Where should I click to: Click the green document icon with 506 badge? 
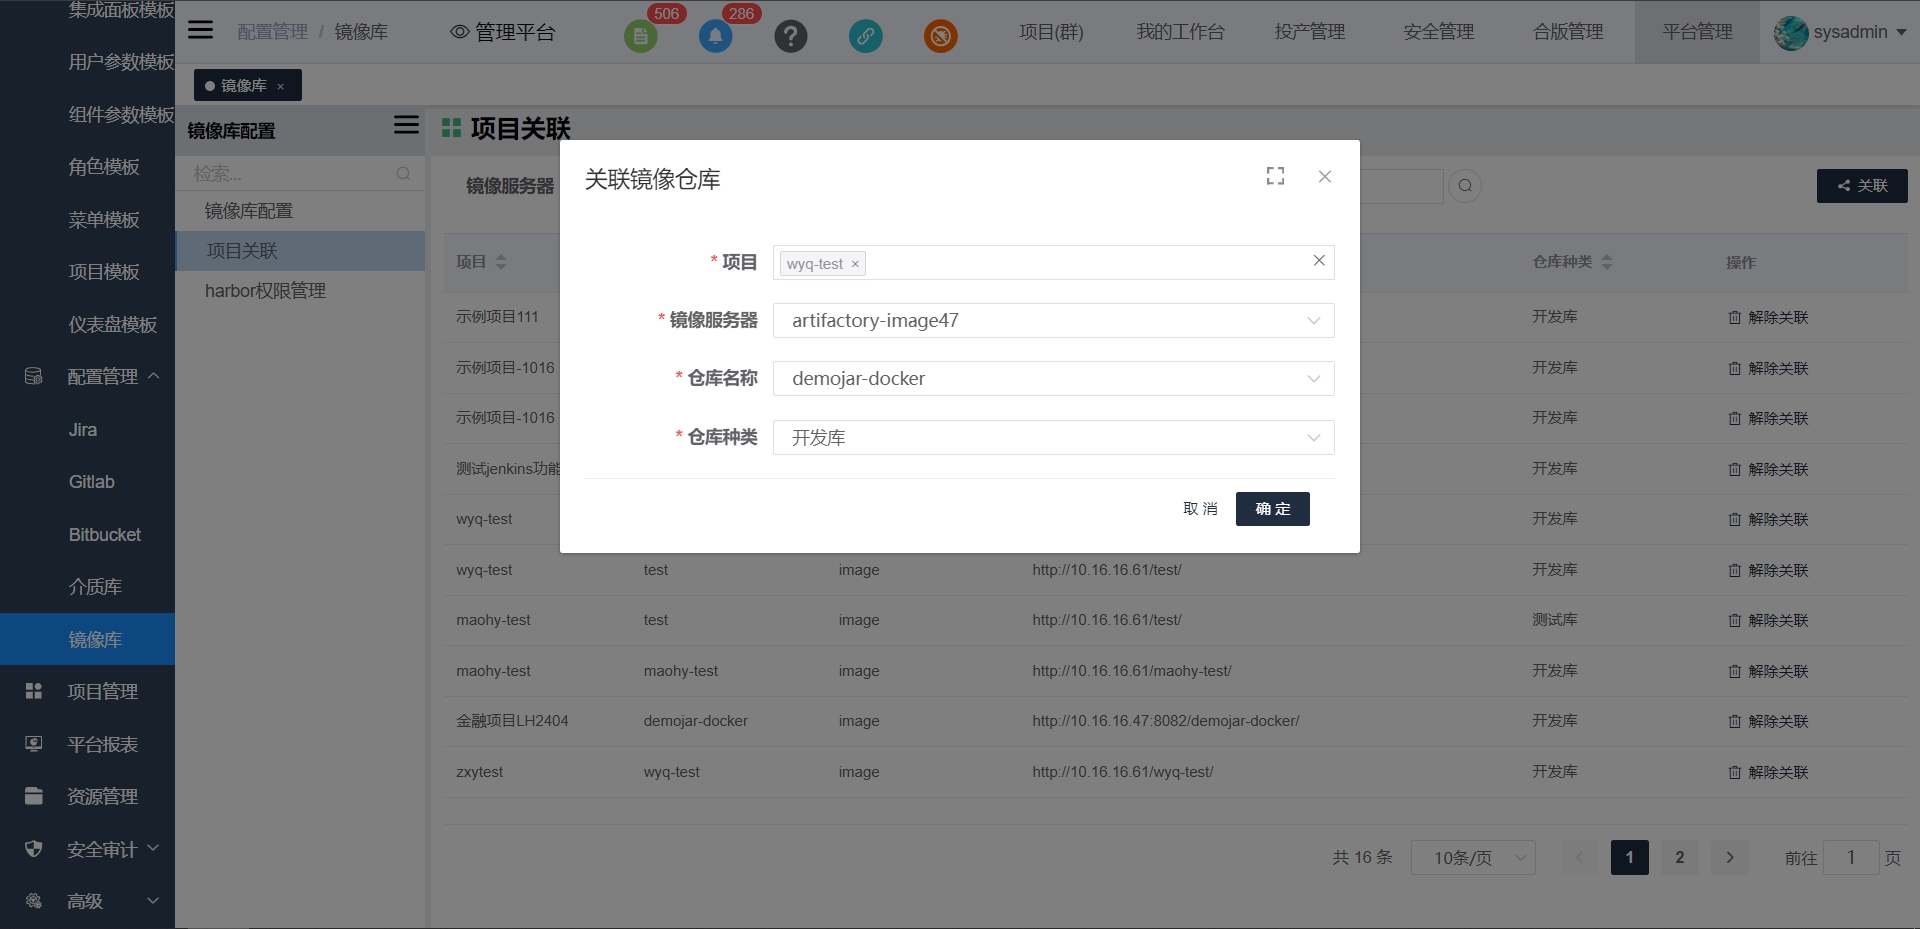[x=641, y=37]
